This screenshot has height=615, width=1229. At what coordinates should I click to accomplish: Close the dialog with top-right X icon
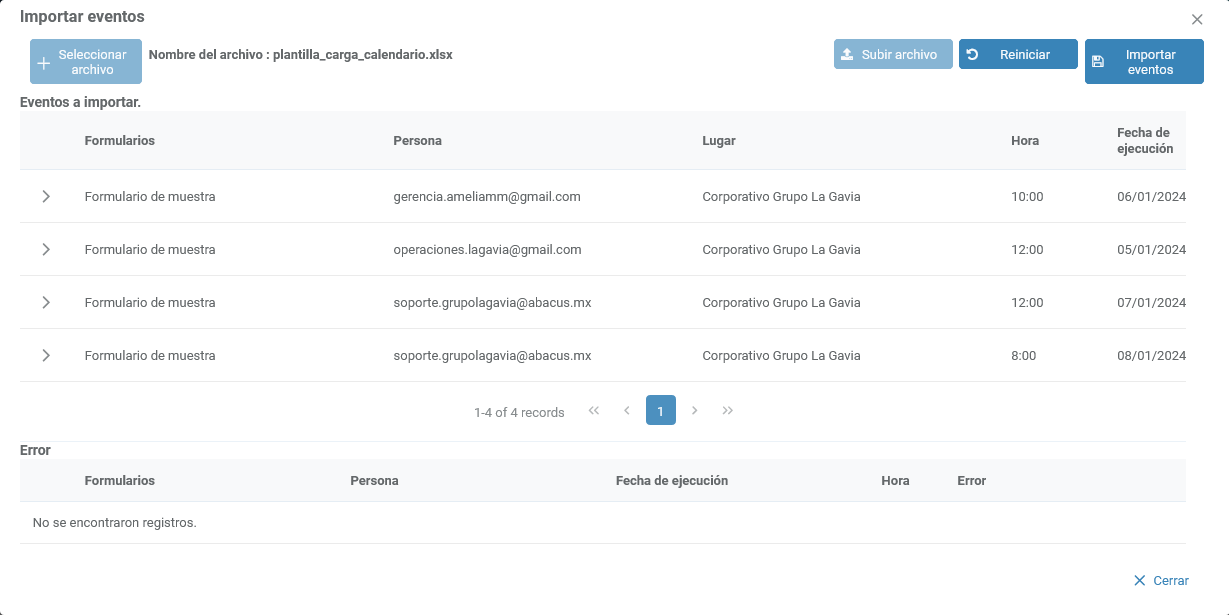[x=1197, y=19]
